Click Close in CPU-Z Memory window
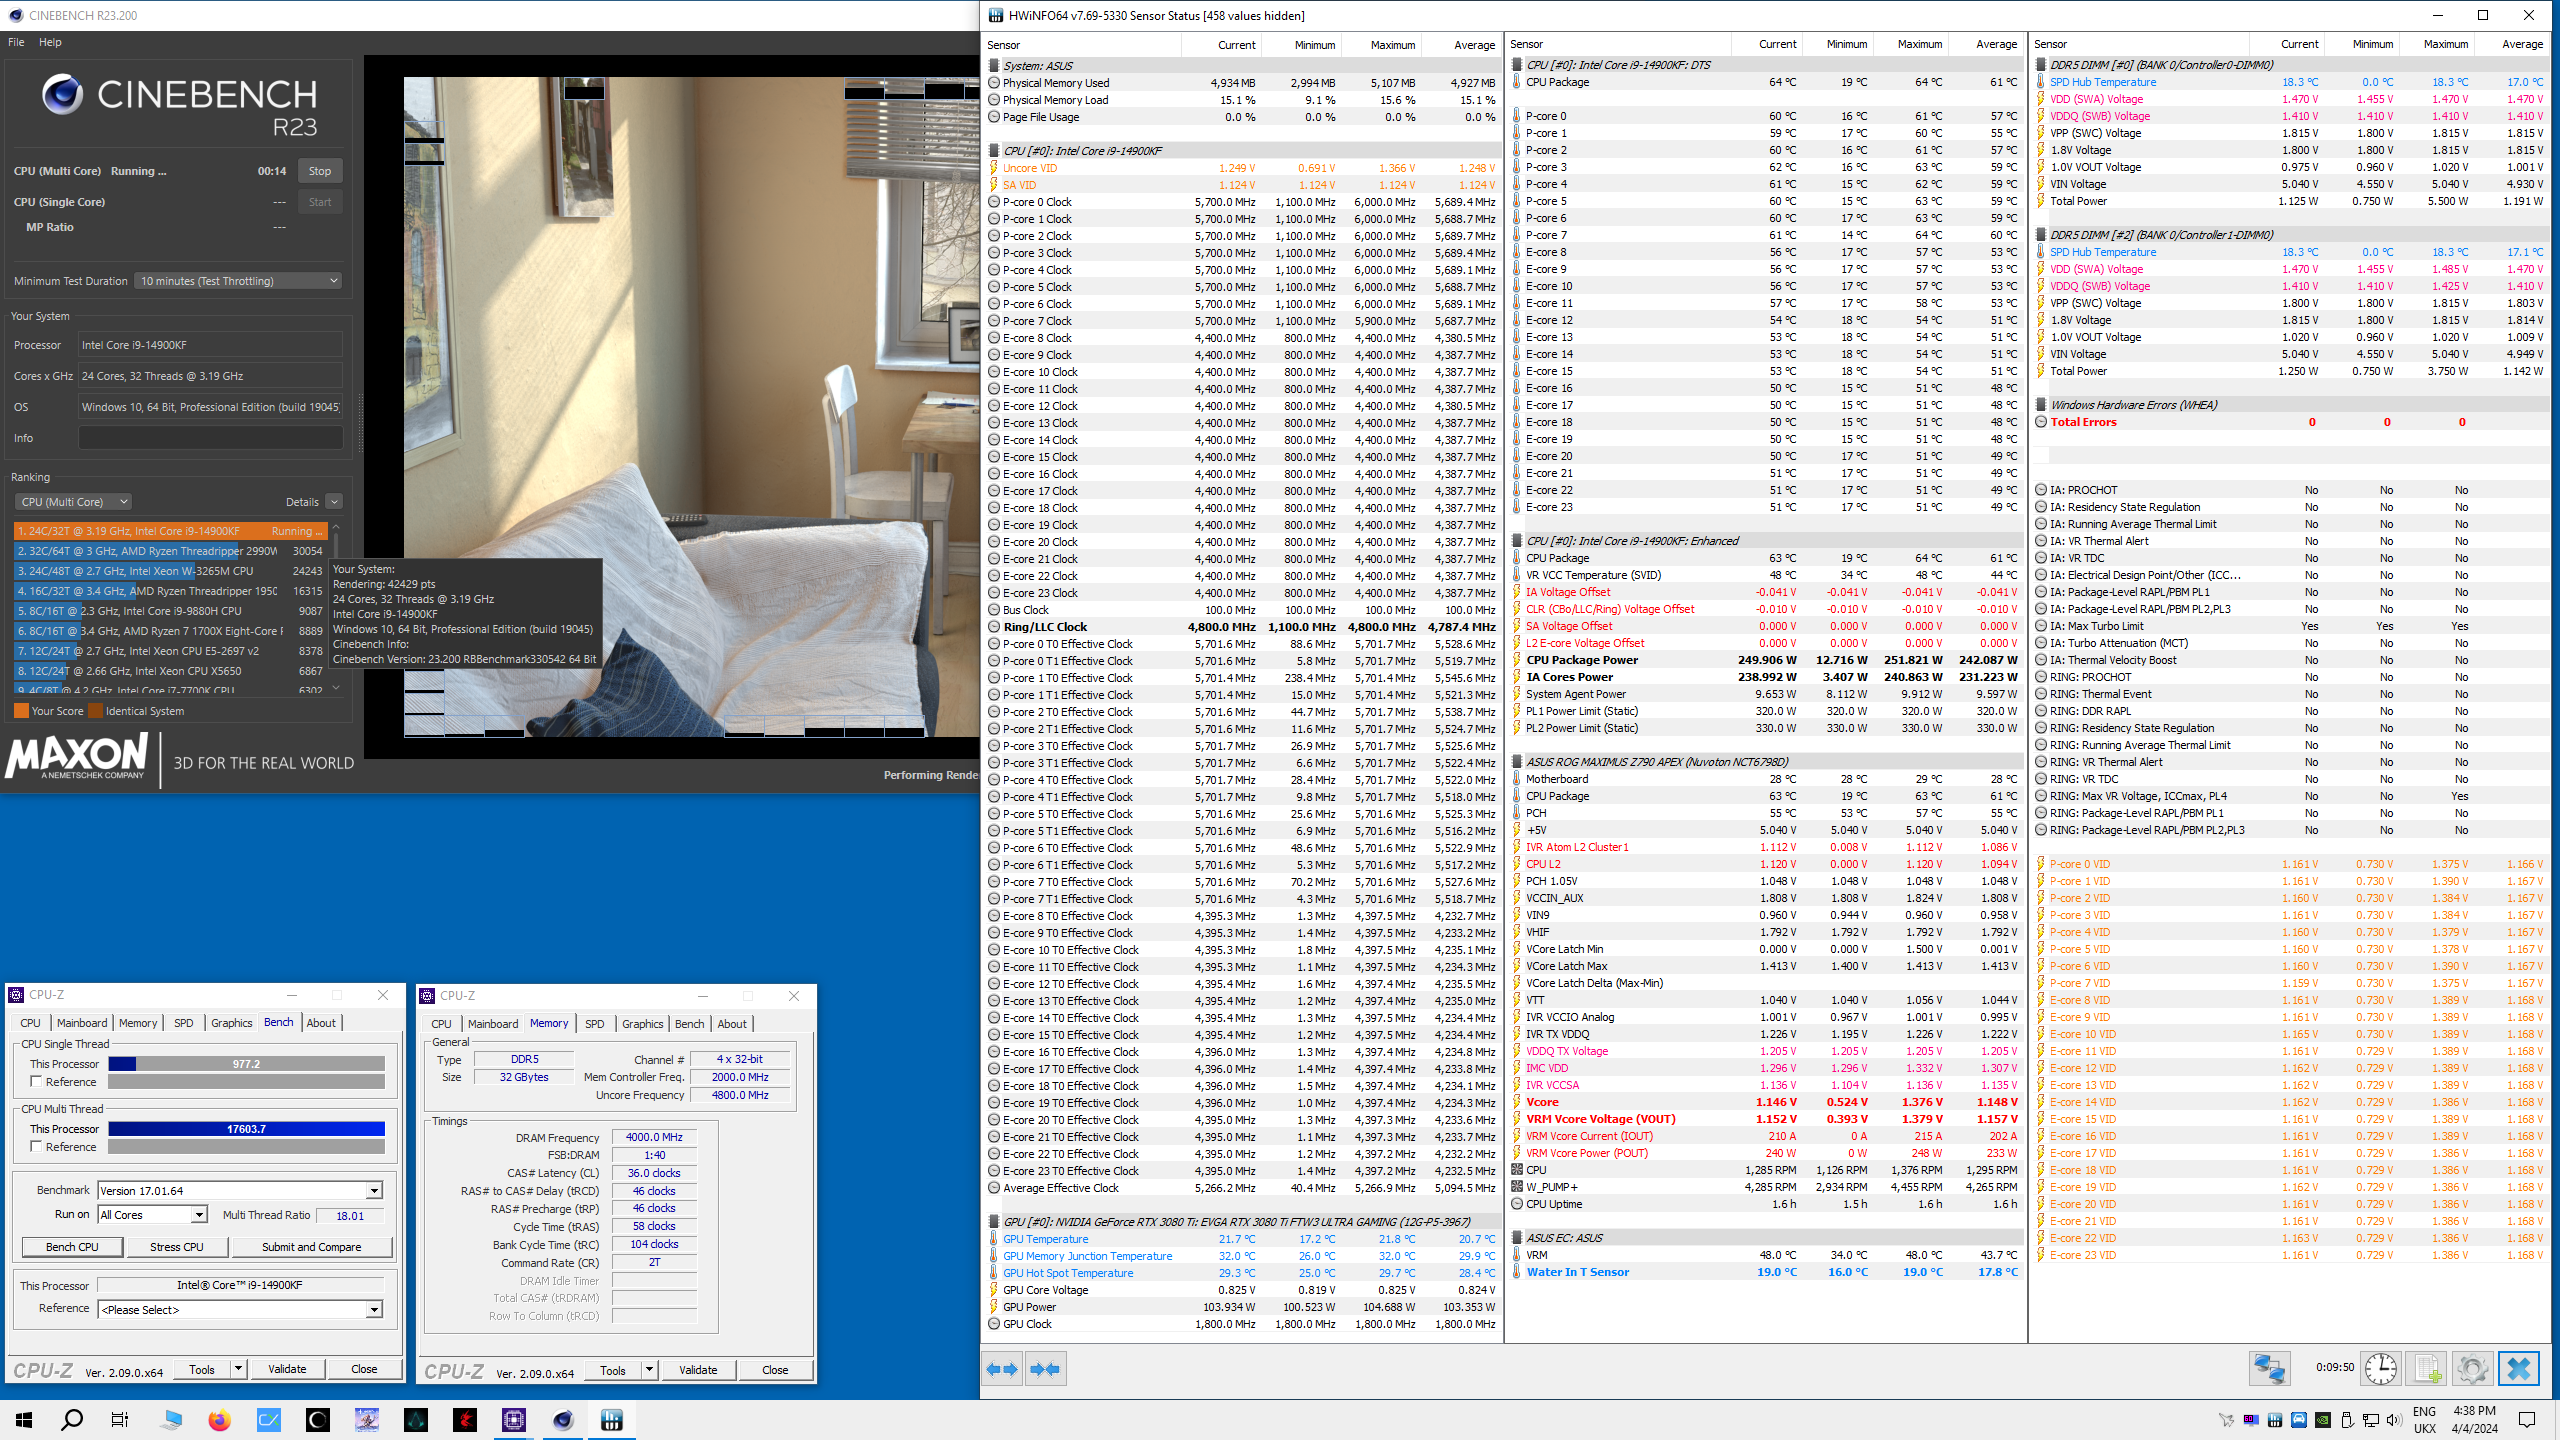Viewport: 2560px width, 1440px height. pyautogui.click(x=775, y=1370)
